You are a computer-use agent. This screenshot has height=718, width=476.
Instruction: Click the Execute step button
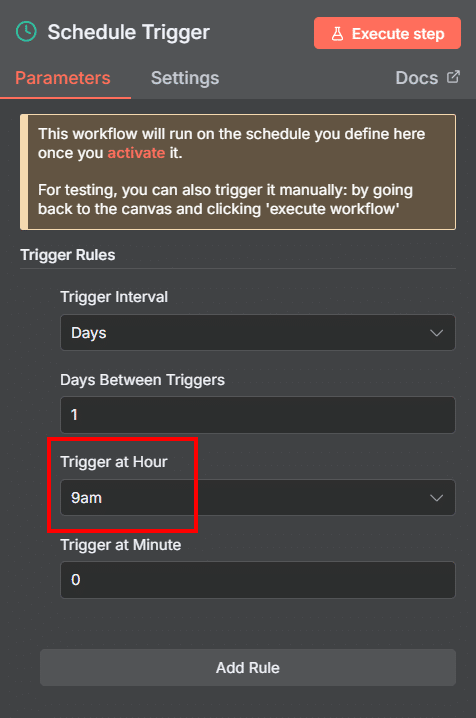click(387, 33)
